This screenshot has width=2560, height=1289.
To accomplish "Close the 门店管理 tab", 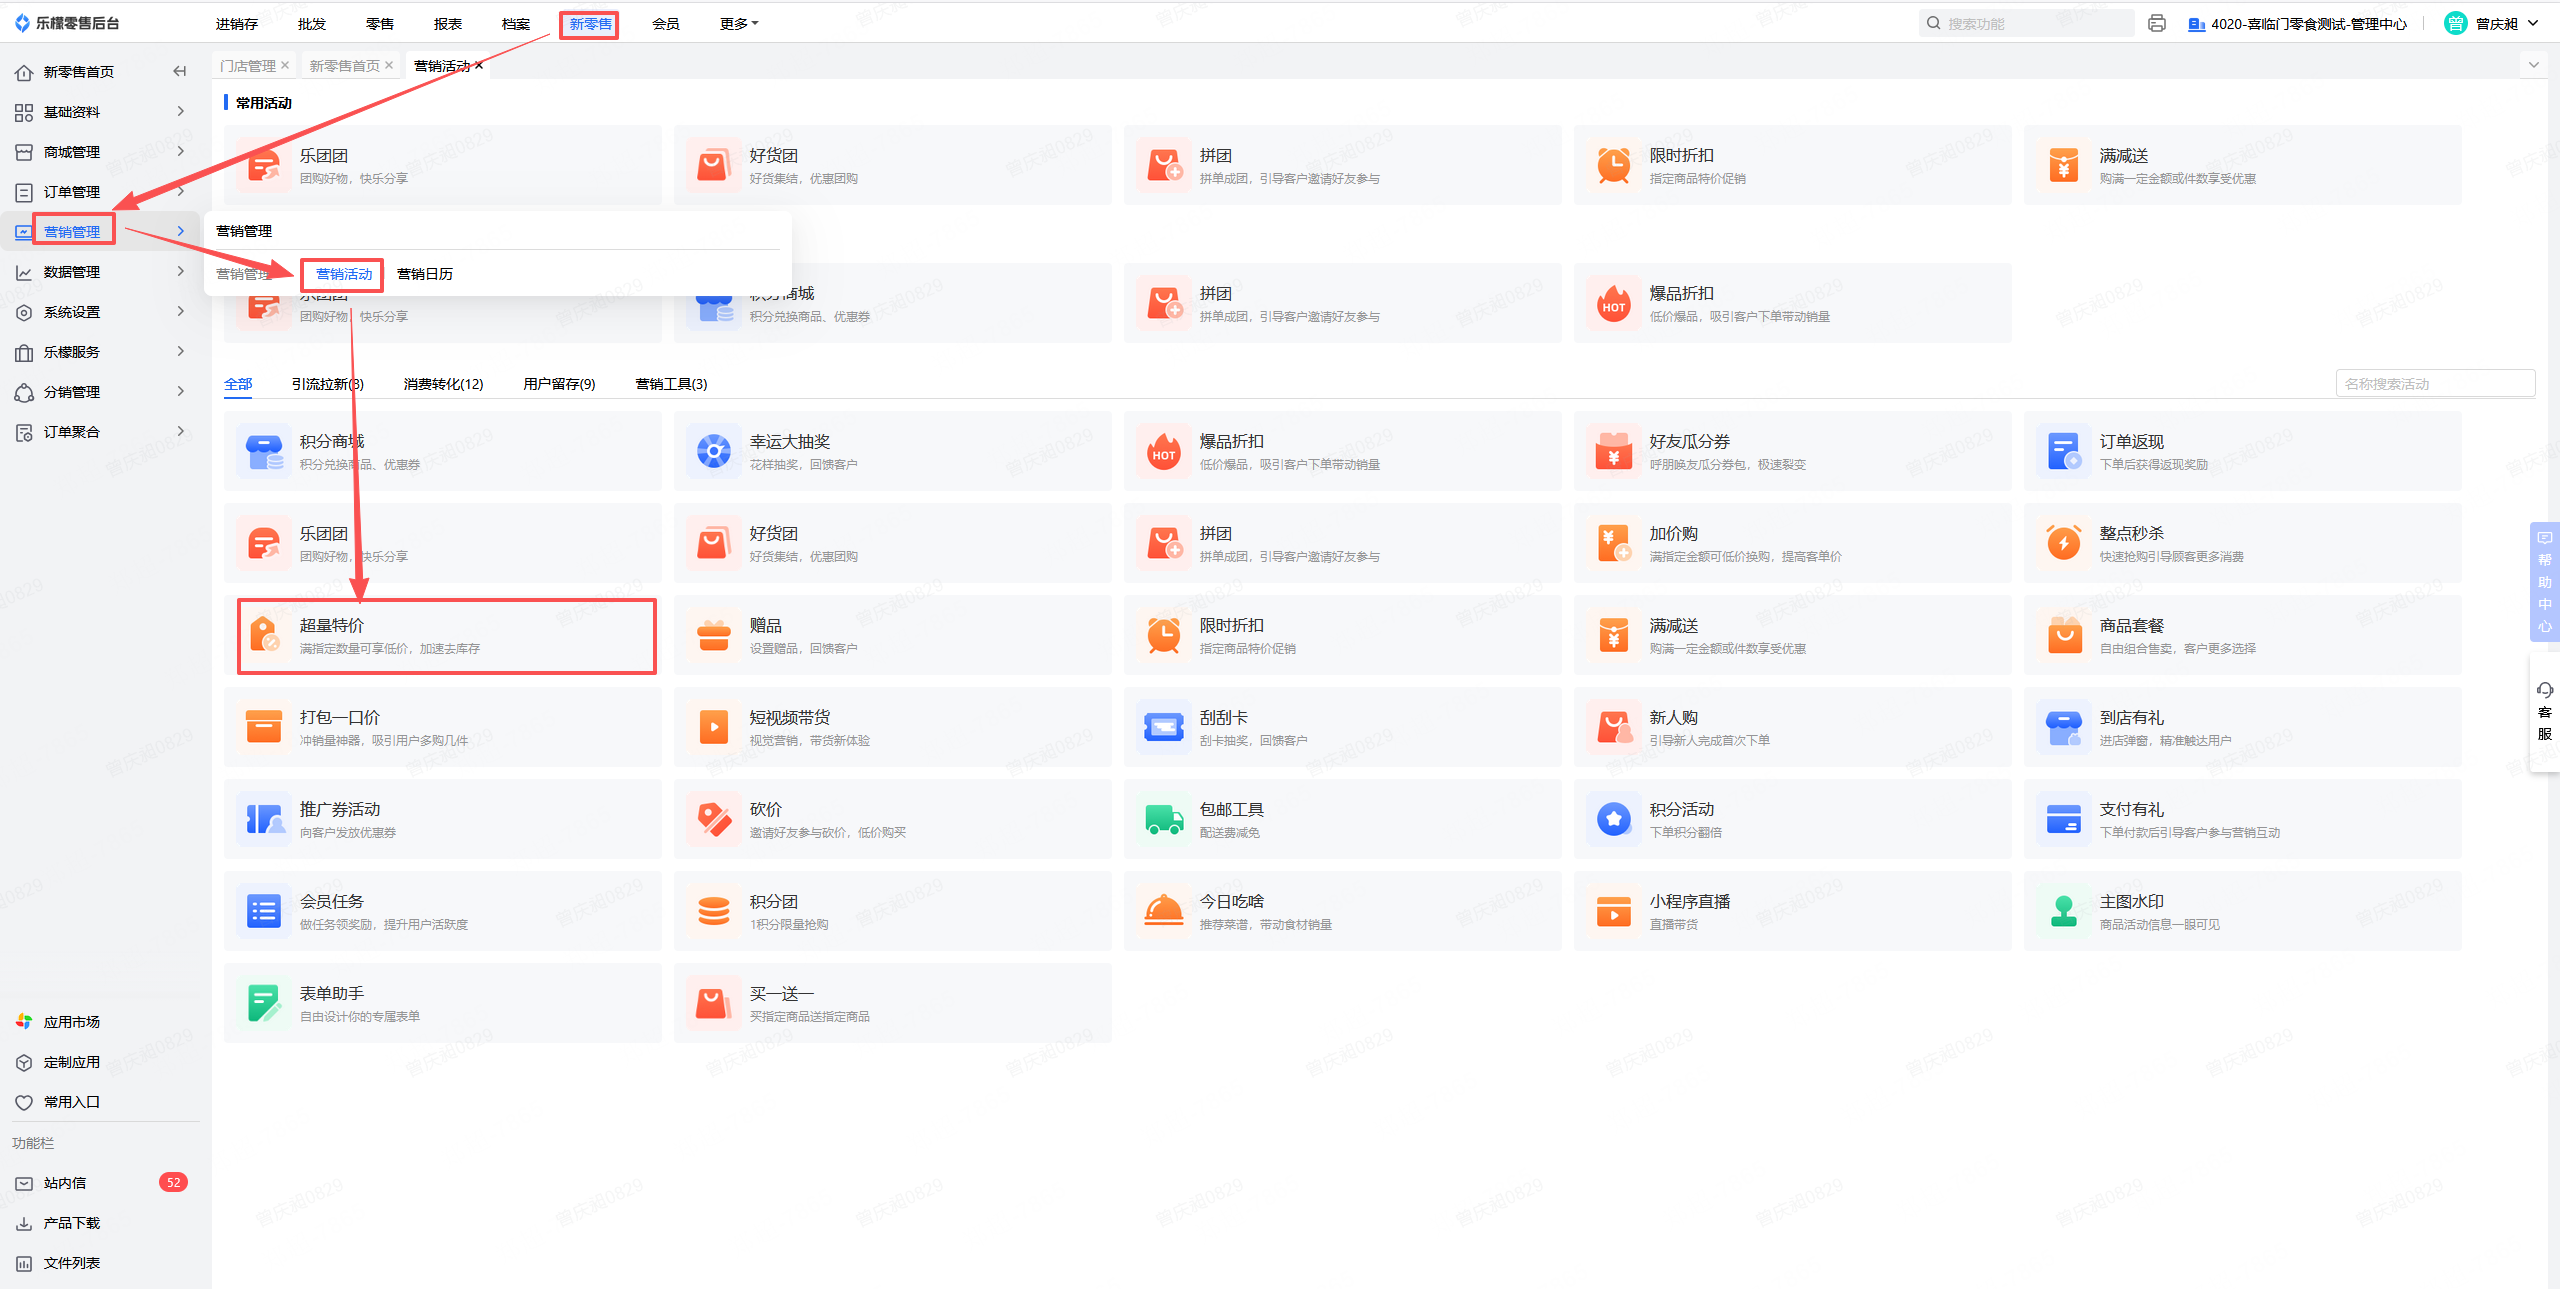I will click(285, 65).
